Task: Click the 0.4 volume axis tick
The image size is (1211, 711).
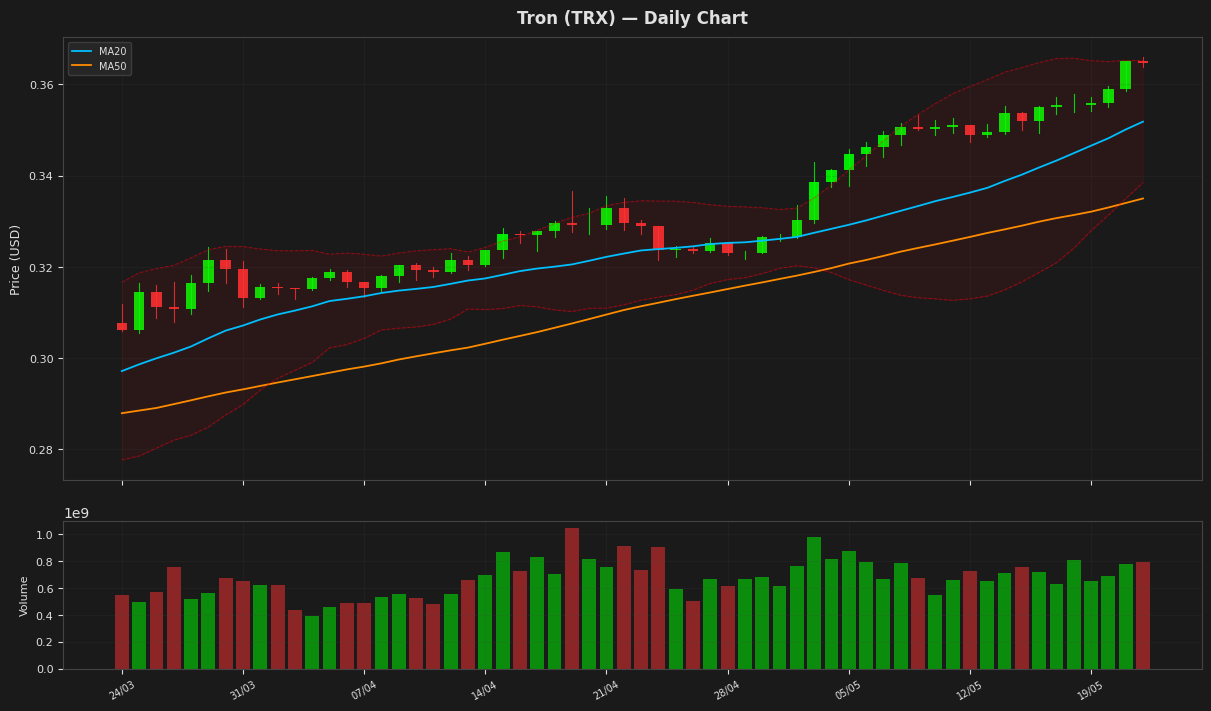Action: coord(46,616)
